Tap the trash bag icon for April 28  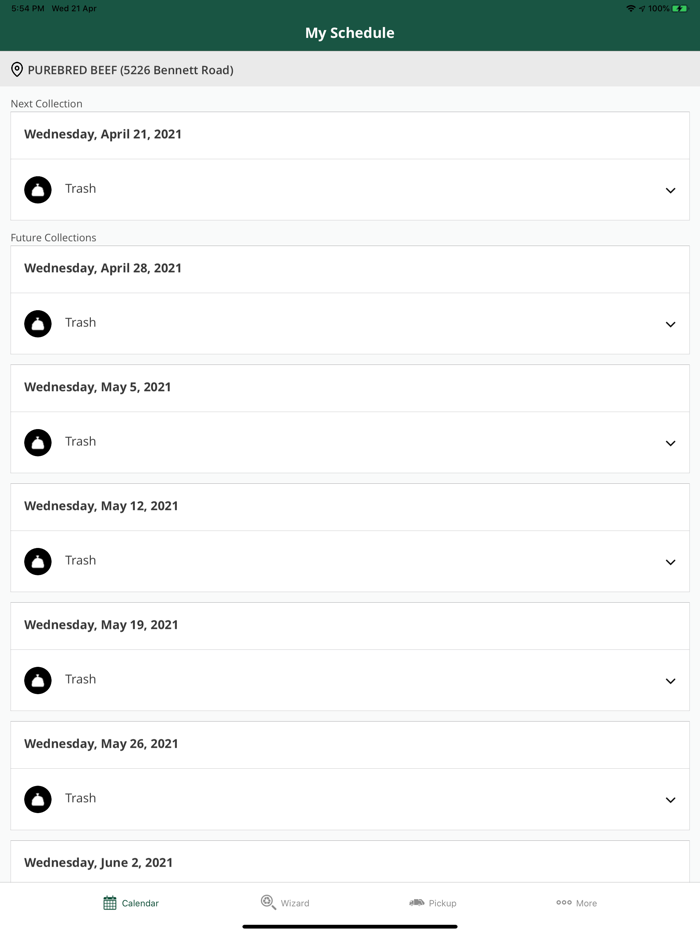[x=38, y=323]
